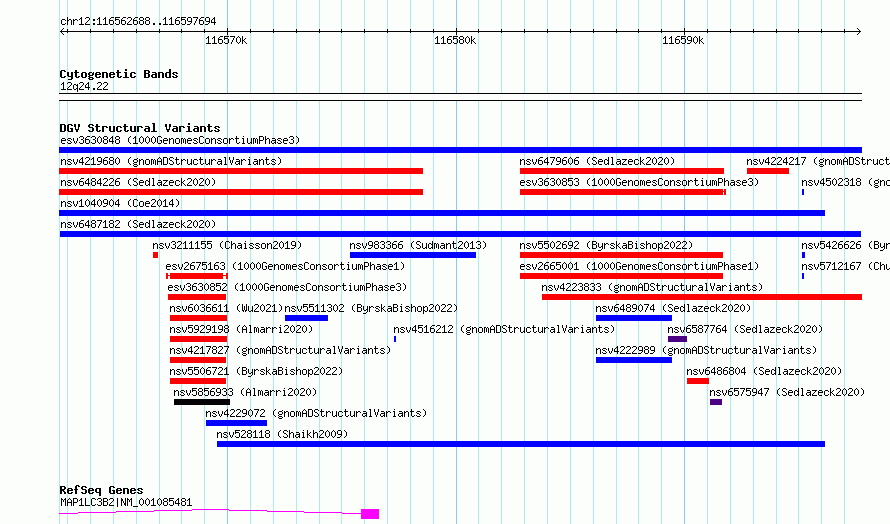Open nsv6486804 (Sedlazeck2020) label

coord(764,371)
